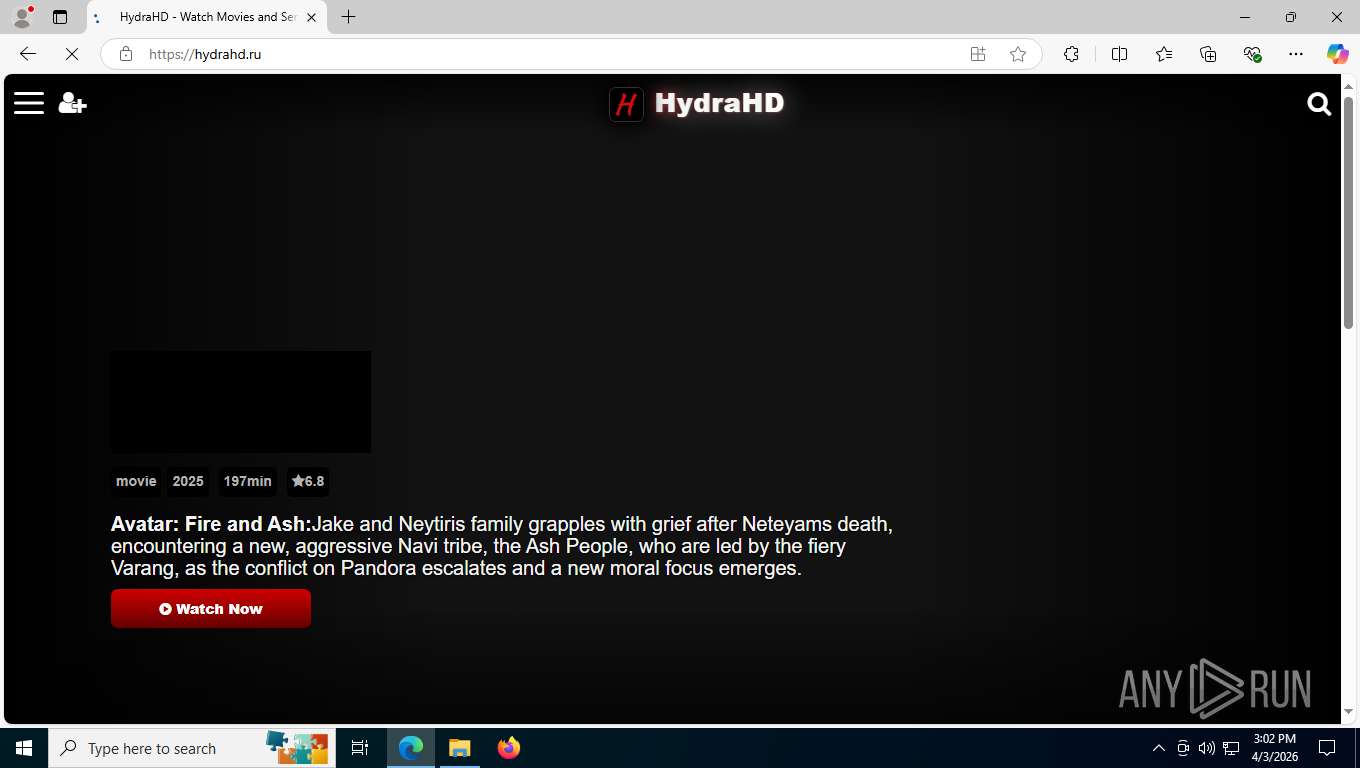This screenshot has width=1360, height=768.
Task: Click the scrollbar down arrow
Action: click(x=1348, y=712)
